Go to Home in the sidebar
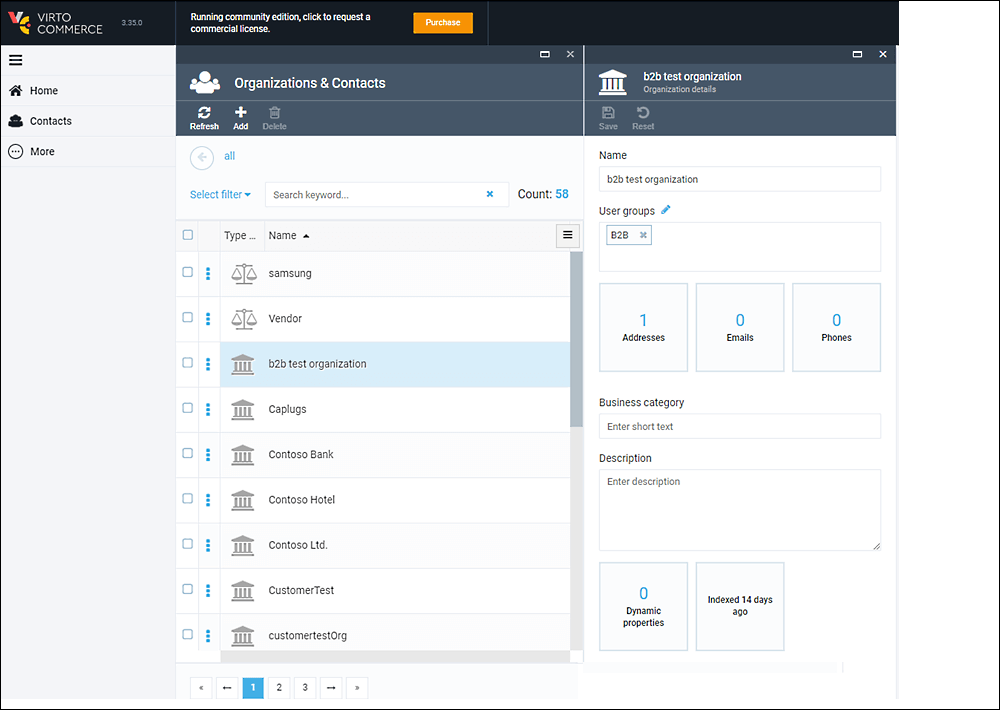 [43, 91]
